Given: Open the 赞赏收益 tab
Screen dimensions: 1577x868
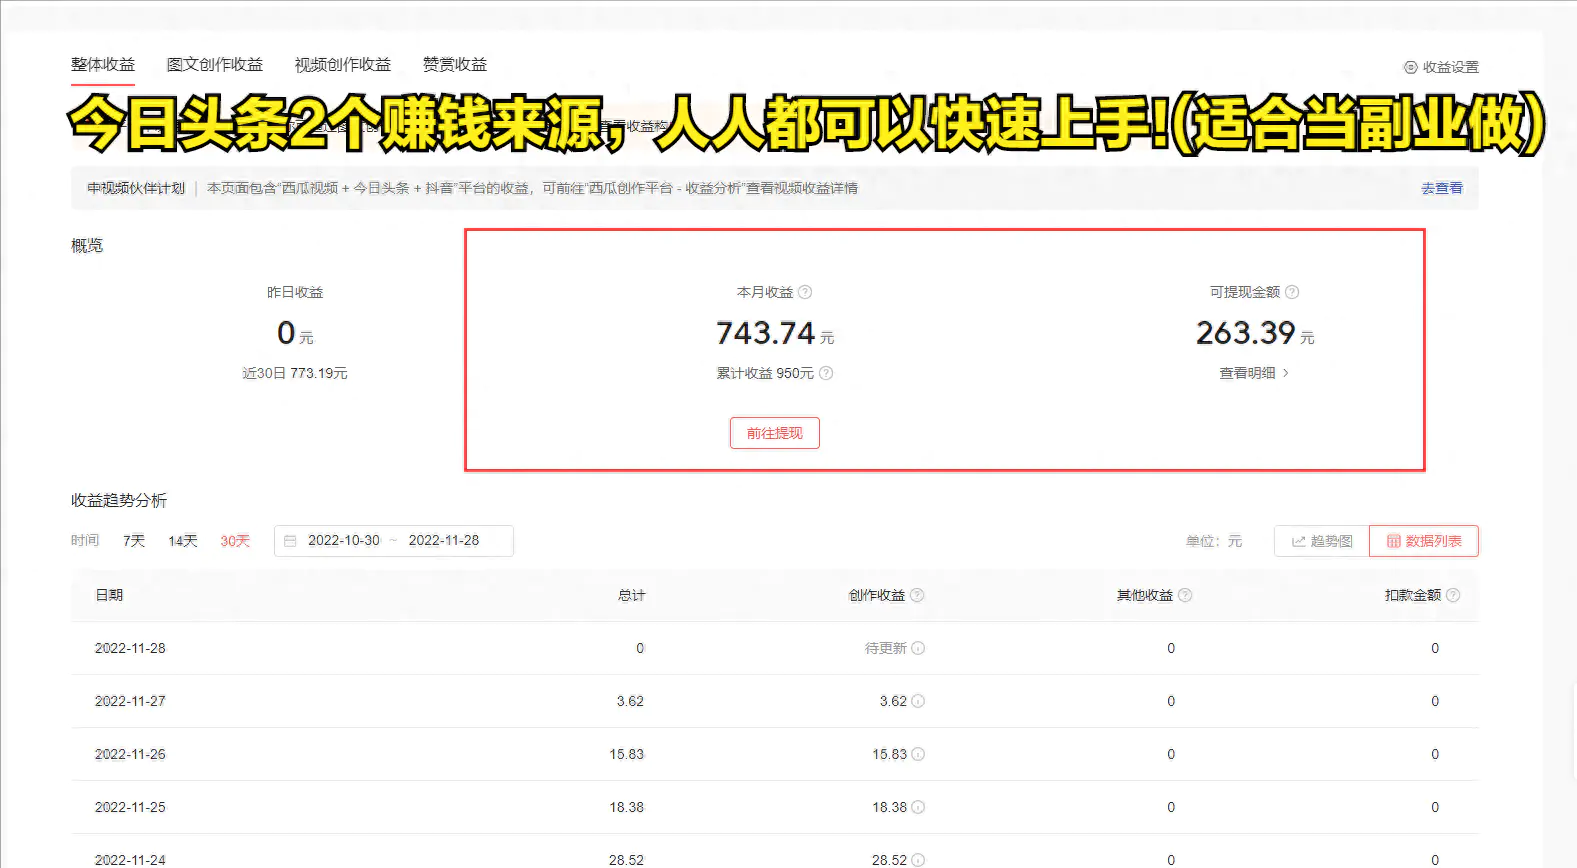Looking at the screenshot, I should pos(455,64).
